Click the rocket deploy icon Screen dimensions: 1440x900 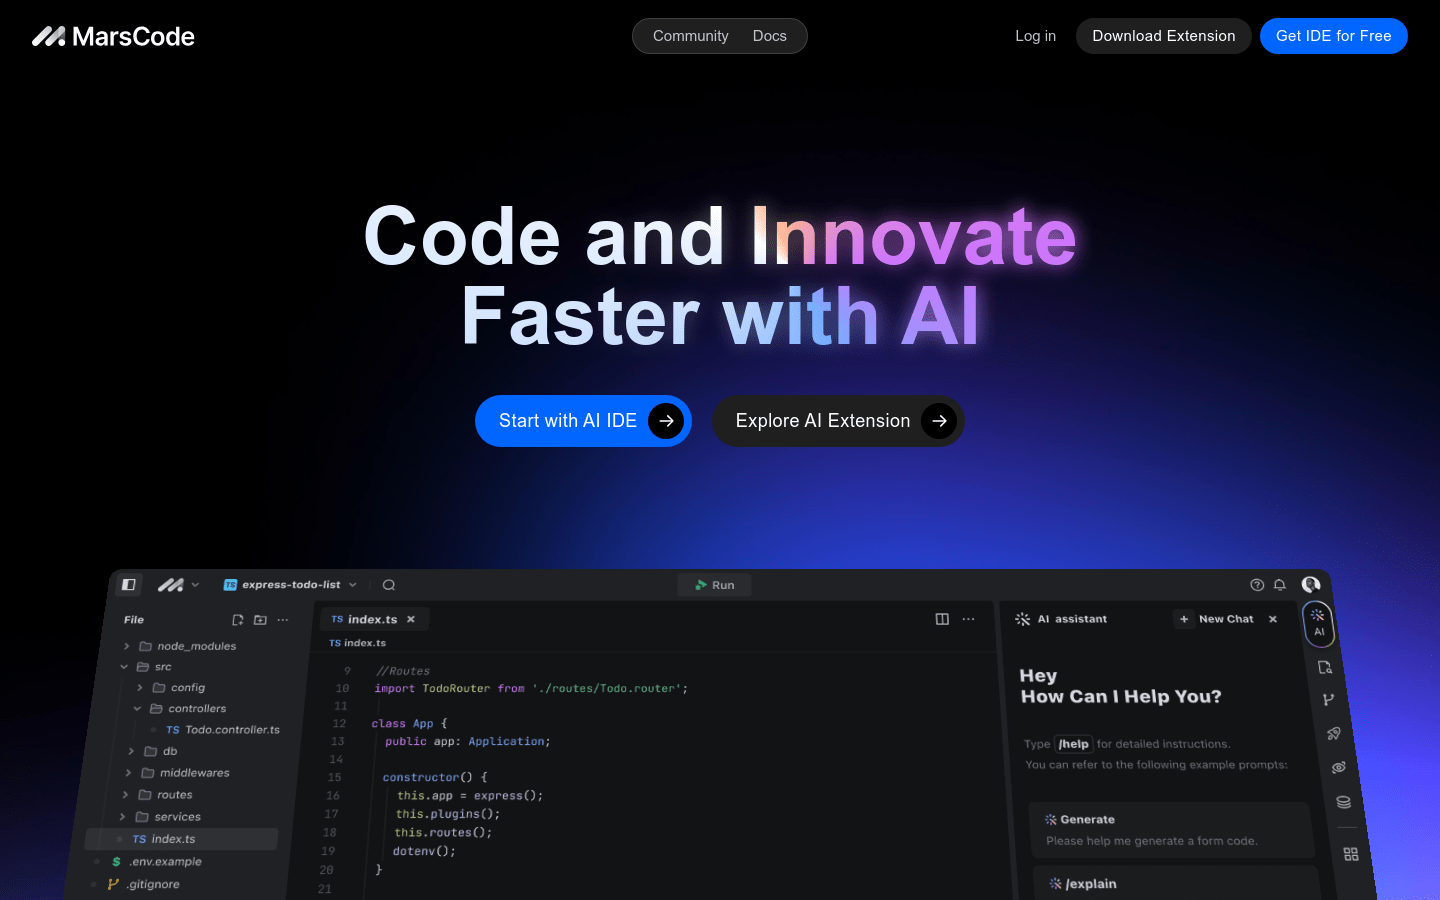point(1333,734)
